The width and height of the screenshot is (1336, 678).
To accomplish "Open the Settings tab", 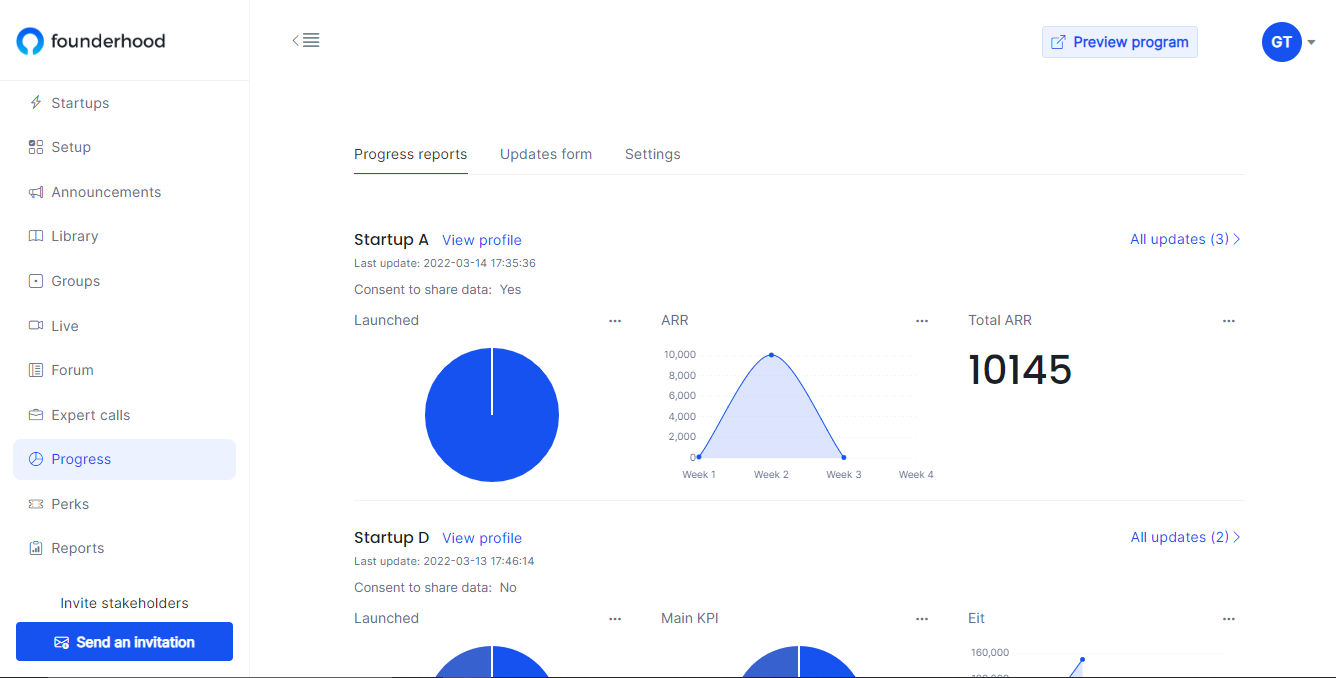I will [x=652, y=154].
